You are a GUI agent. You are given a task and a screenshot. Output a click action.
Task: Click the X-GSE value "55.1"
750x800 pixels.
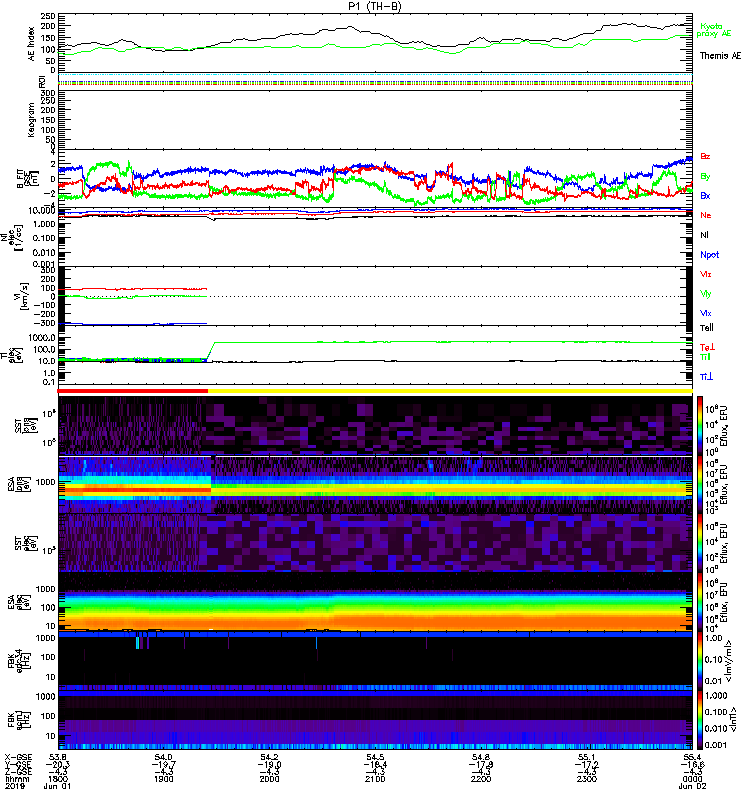(587, 757)
